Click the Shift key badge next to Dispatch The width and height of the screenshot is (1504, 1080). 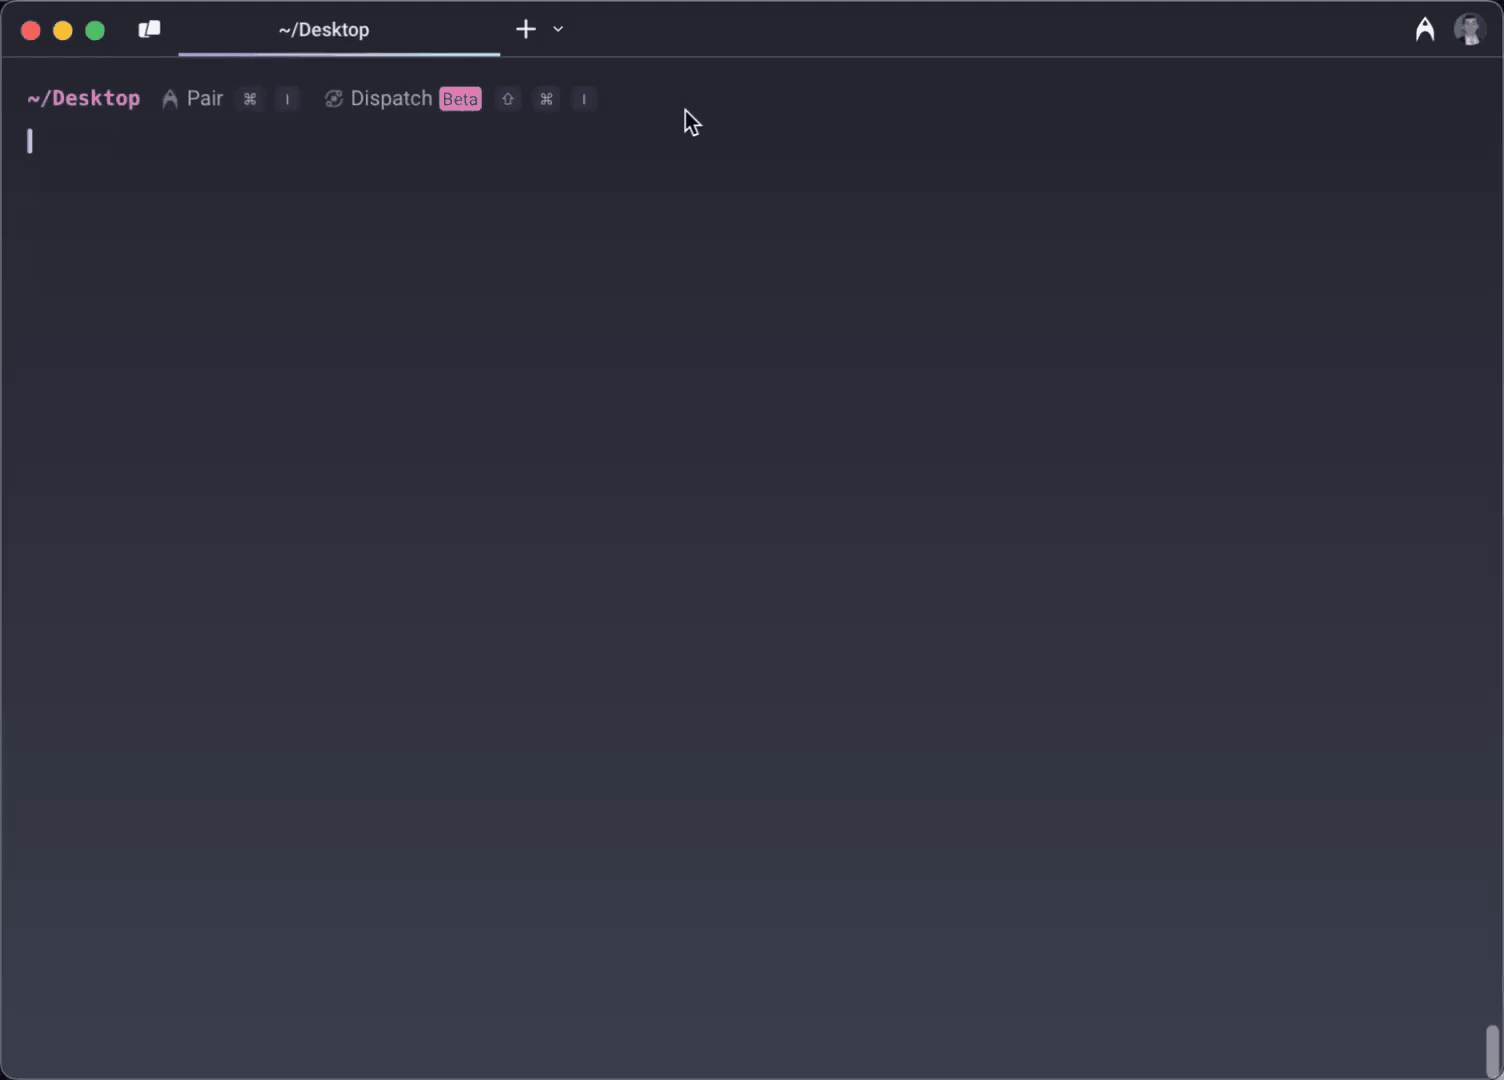(507, 99)
